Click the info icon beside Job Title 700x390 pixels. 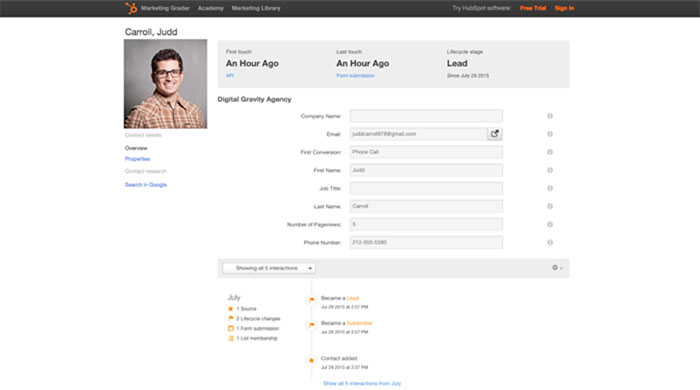click(550, 188)
